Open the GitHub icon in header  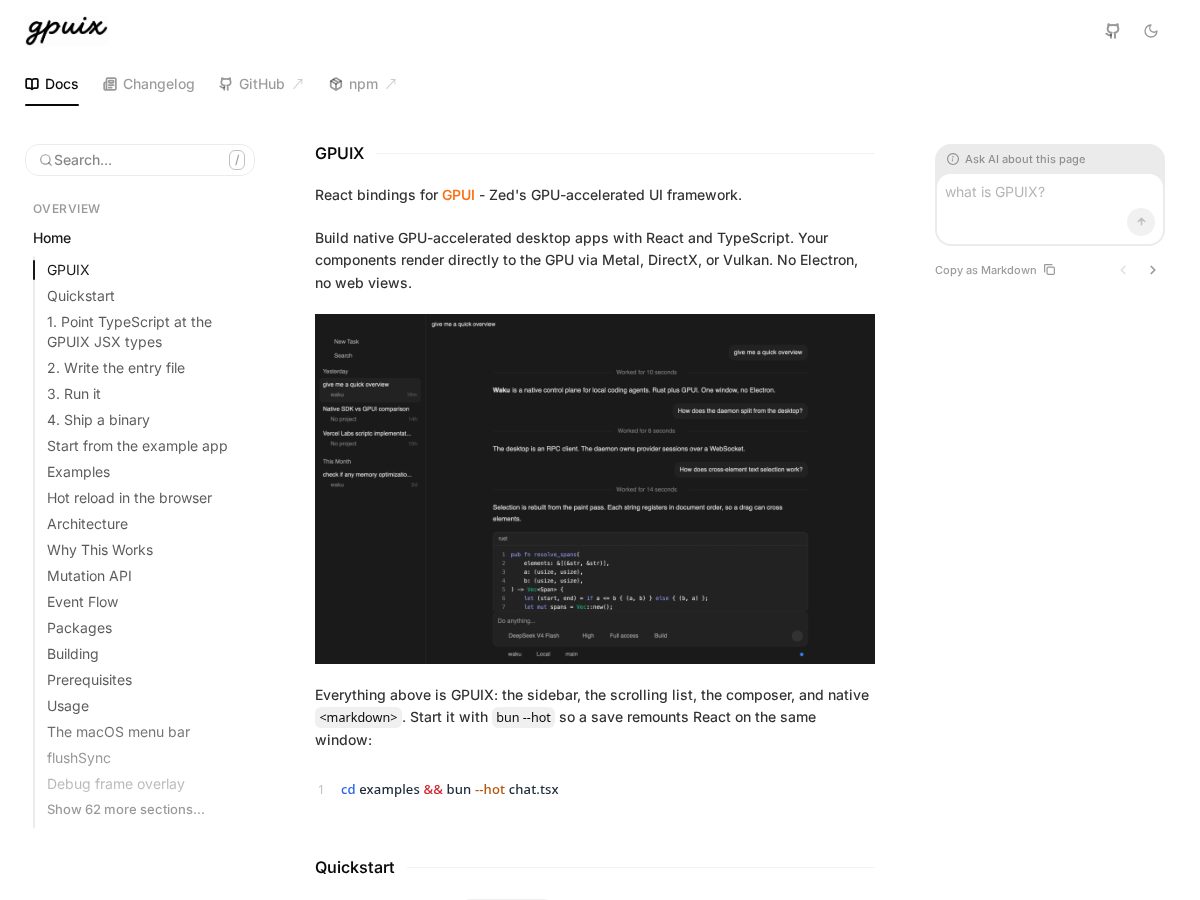[x=1112, y=31]
